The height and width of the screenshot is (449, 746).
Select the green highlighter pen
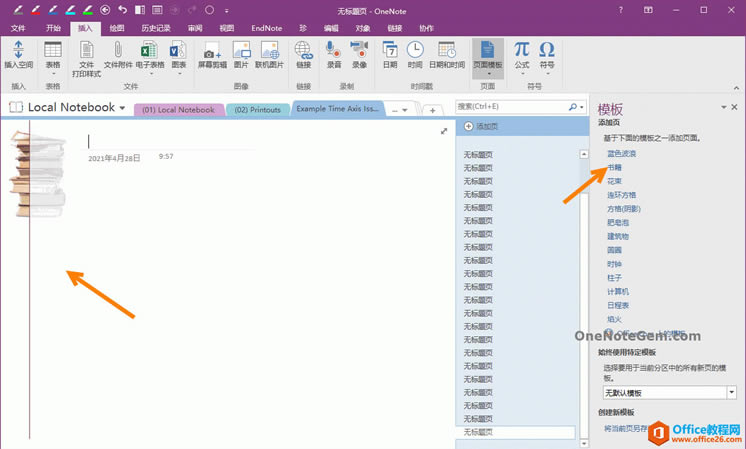88,10
